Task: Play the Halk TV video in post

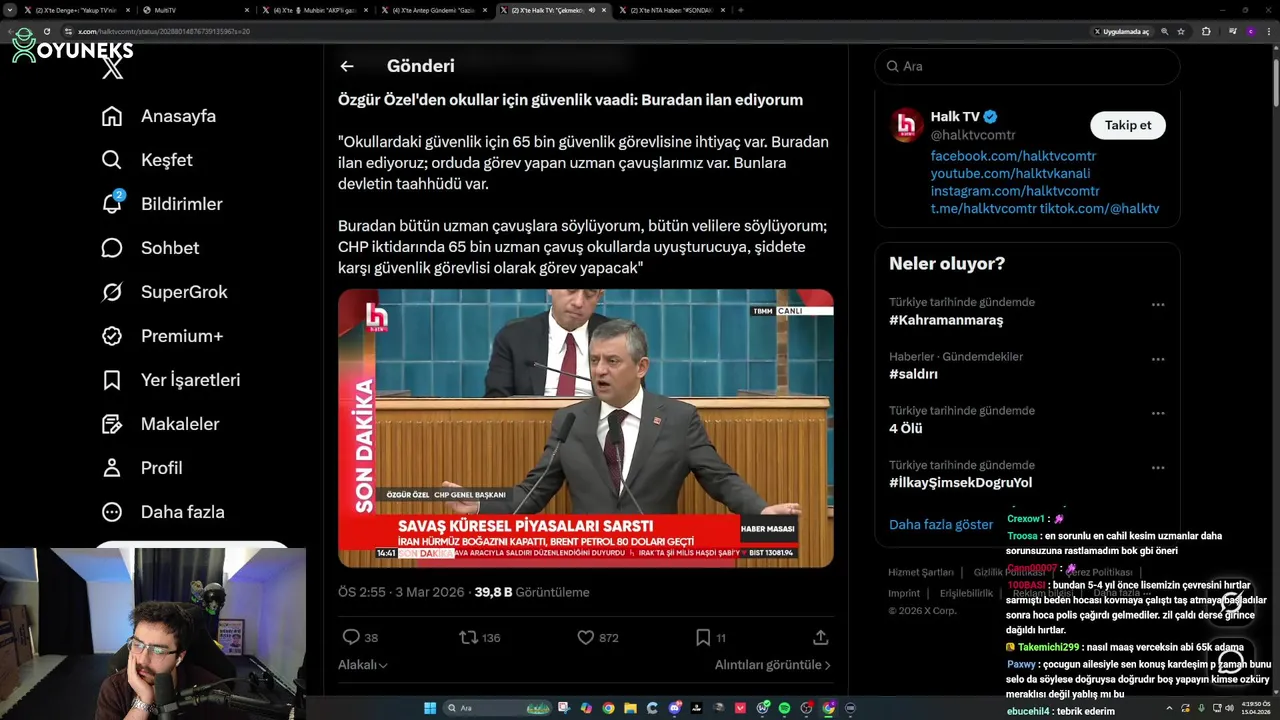Action: [585, 429]
